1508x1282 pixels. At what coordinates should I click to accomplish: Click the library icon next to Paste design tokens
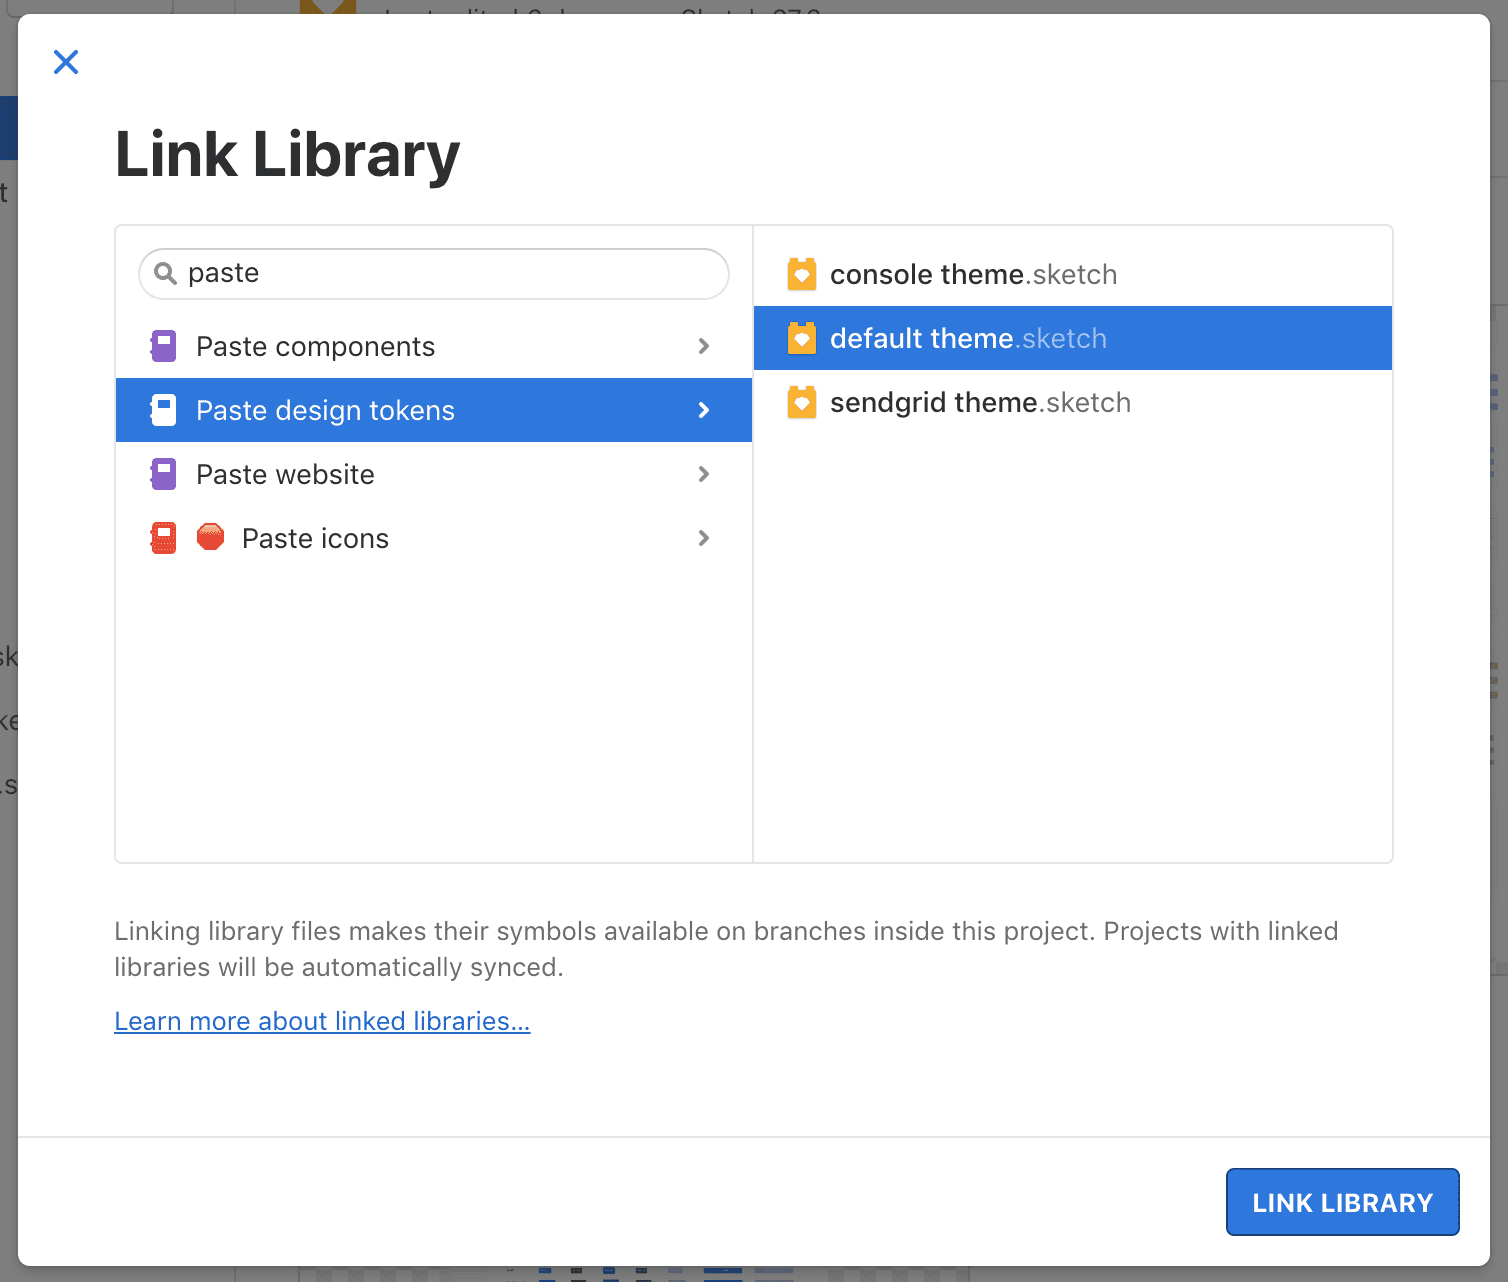[162, 410]
